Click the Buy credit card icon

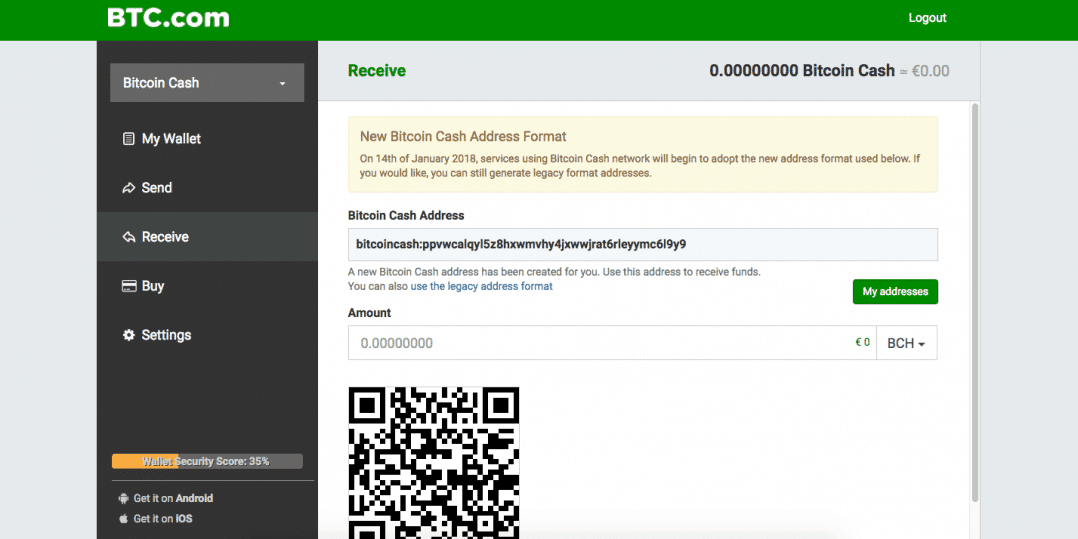(129, 286)
